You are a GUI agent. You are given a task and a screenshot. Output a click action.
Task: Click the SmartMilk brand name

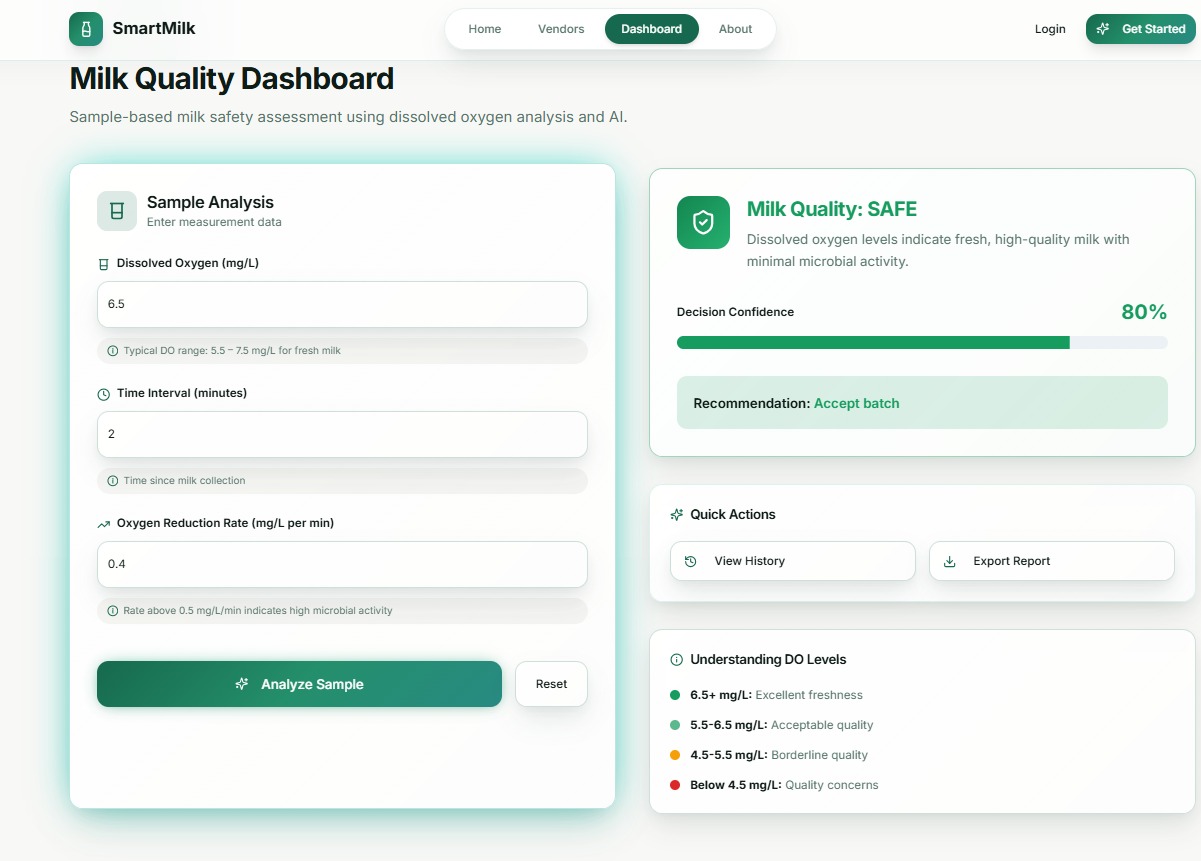coord(154,29)
